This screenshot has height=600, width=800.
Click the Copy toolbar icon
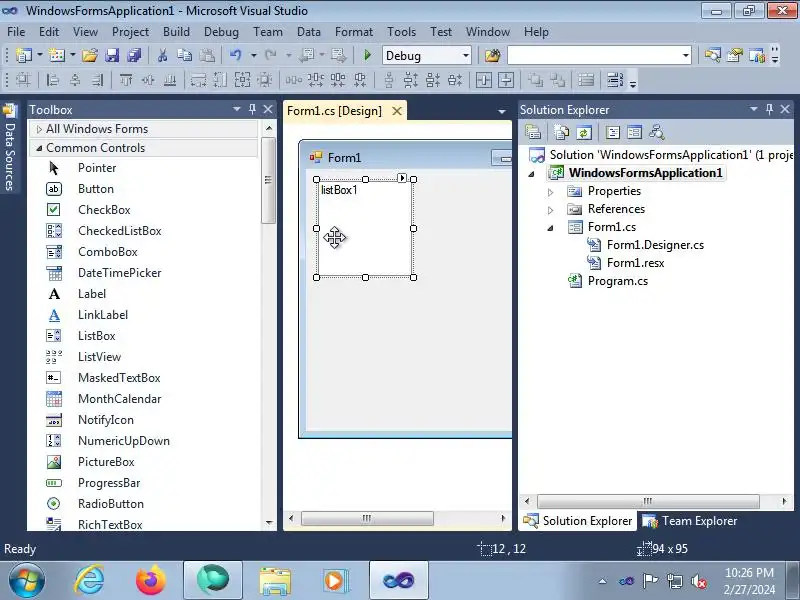point(184,55)
